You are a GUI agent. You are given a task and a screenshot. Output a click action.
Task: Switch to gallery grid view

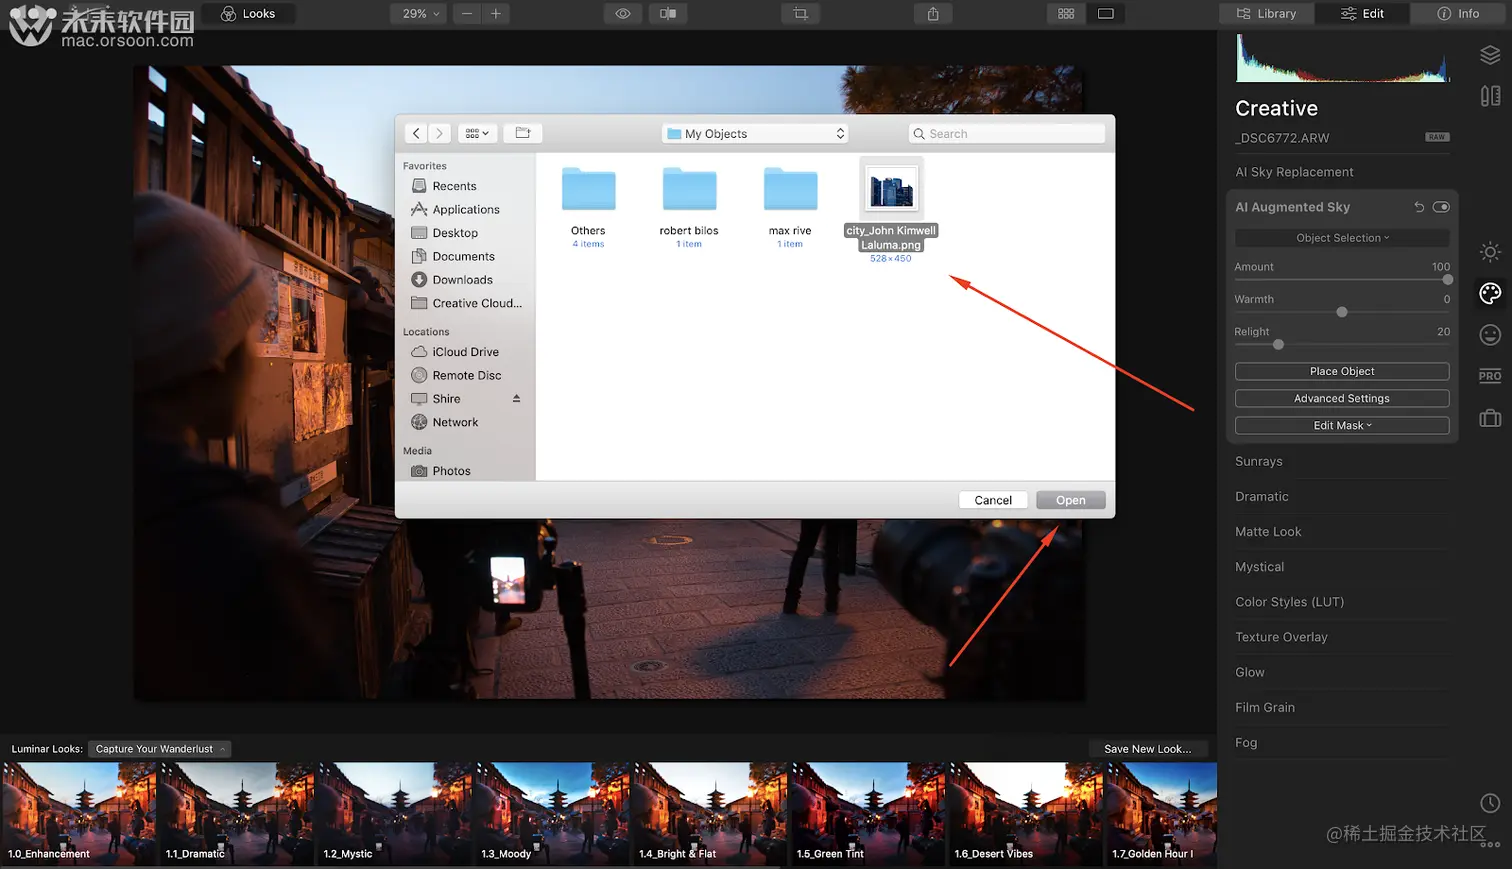1066,14
